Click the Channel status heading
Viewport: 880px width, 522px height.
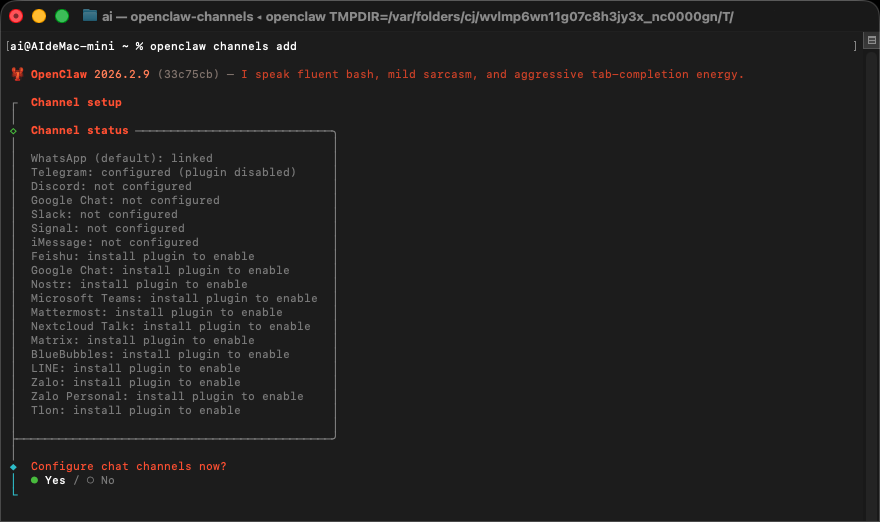pos(79,131)
